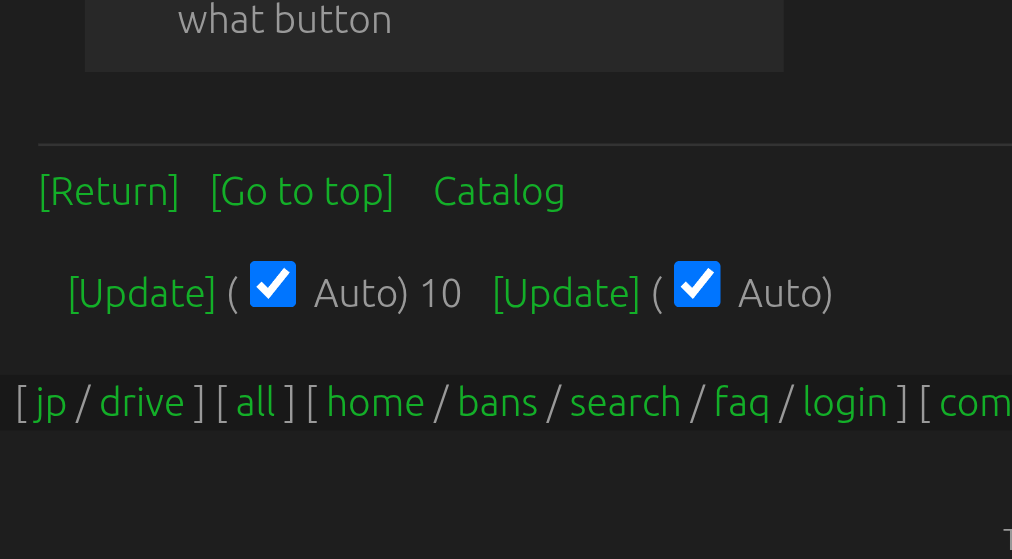The image size is (1012, 559).
Task: Click the [Return] link
Action: pyautogui.click(x=109, y=191)
